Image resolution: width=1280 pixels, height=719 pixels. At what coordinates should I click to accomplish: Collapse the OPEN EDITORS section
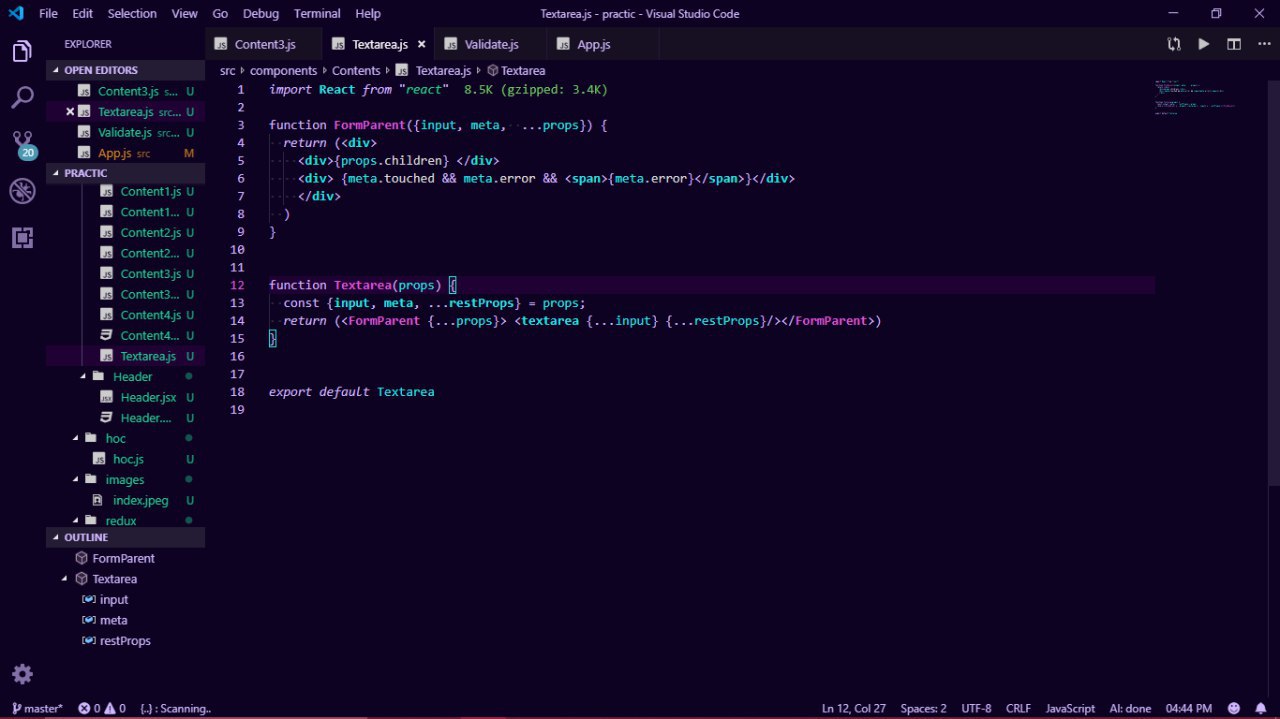pyautogui.click(x=100, y=70)
